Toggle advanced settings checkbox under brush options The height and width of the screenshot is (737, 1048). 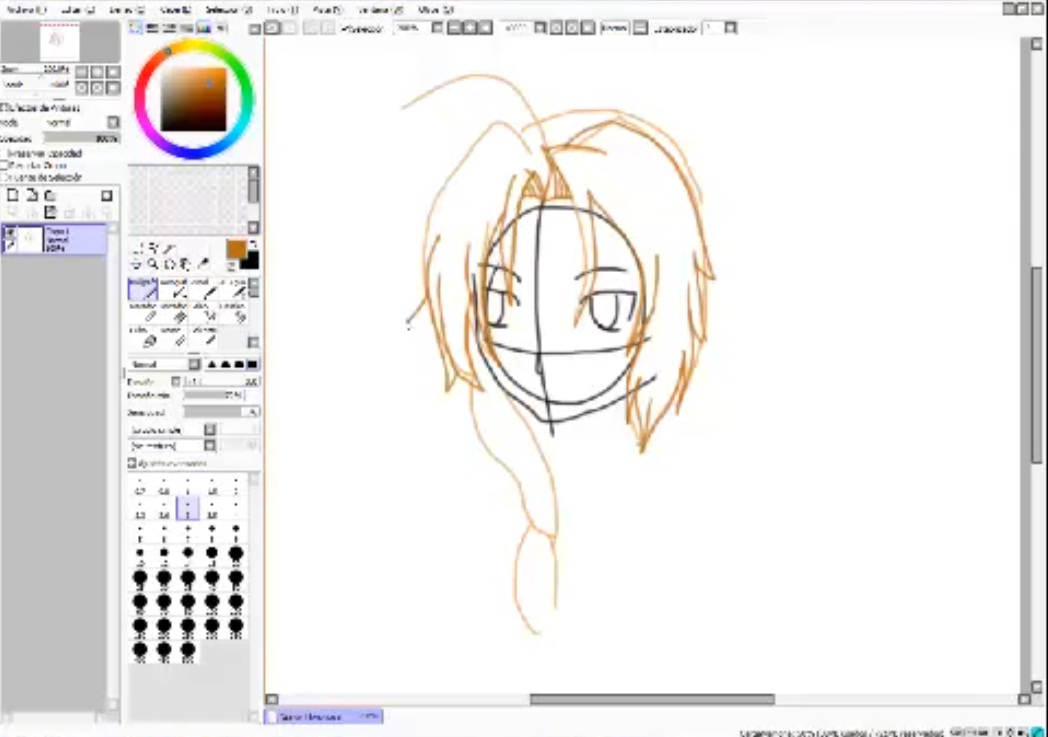click(x=132, y=462)
